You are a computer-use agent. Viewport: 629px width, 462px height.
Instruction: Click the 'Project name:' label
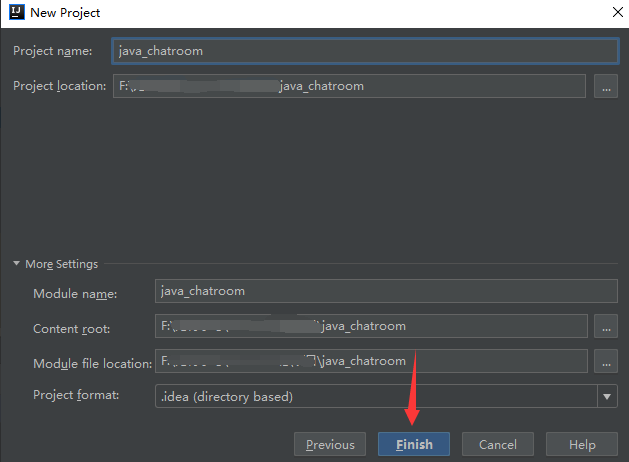coord(53,51)
